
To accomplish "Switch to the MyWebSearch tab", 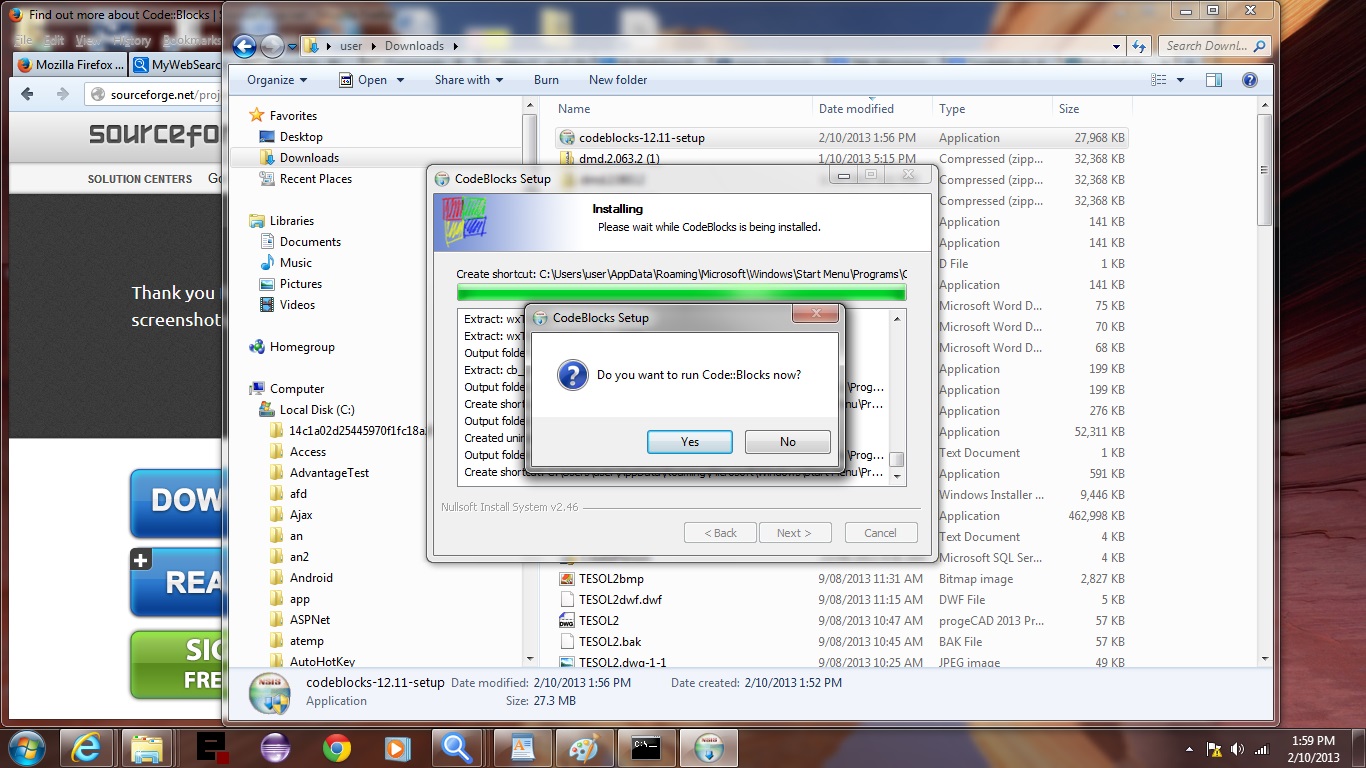I will [176, 65].
